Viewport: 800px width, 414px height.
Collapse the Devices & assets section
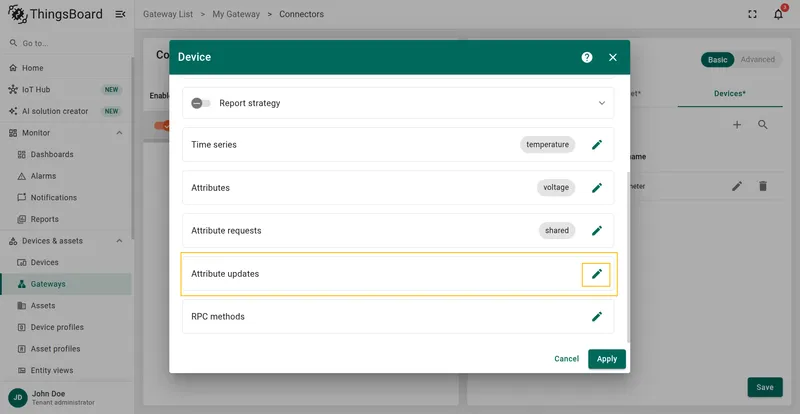[119, 241]
